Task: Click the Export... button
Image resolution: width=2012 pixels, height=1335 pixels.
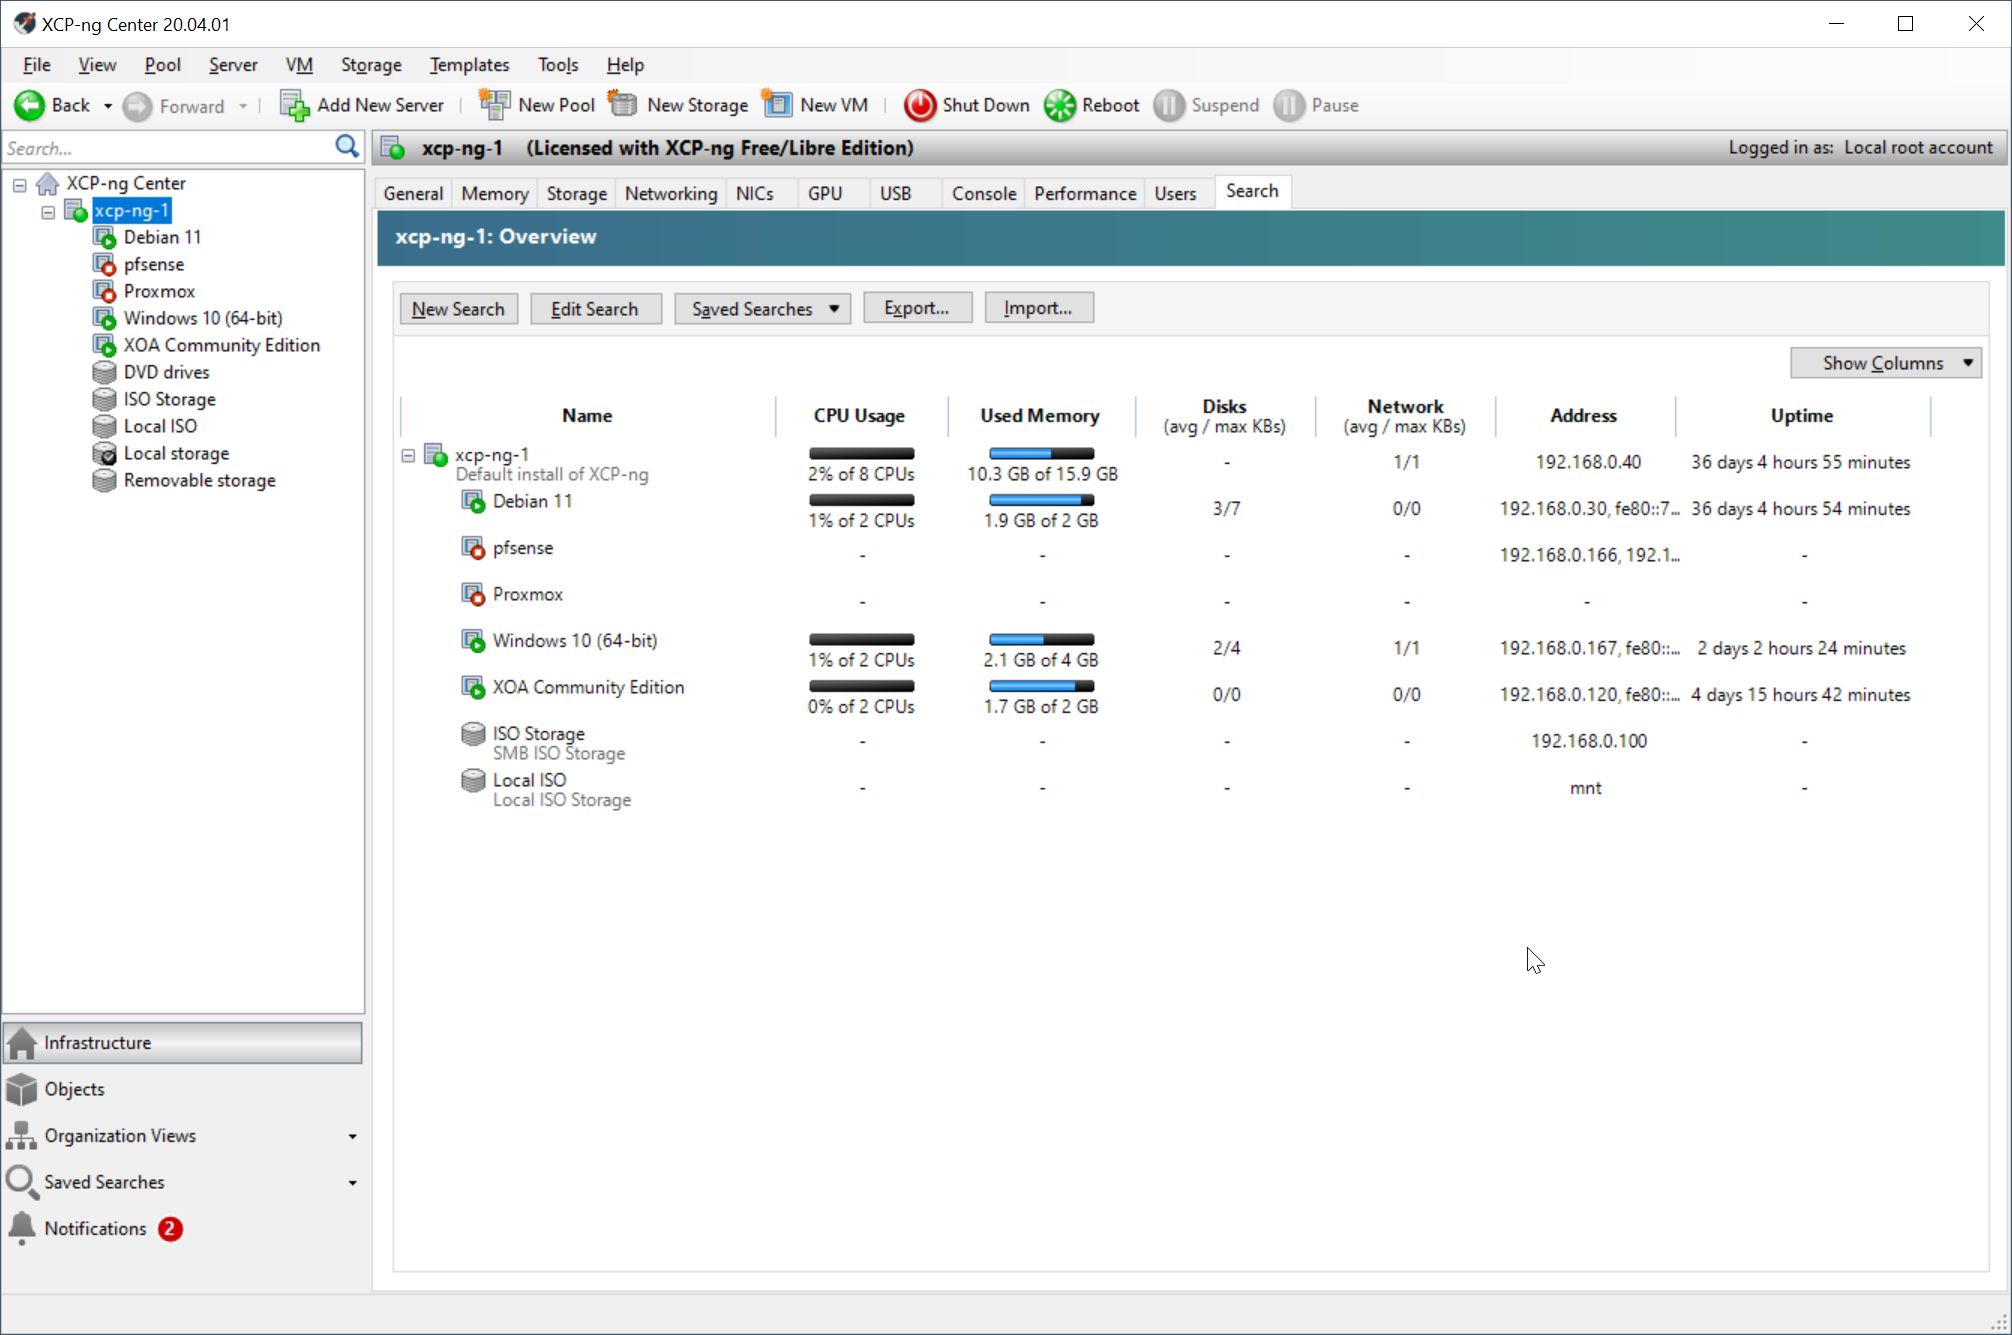Action: [916, 308]
